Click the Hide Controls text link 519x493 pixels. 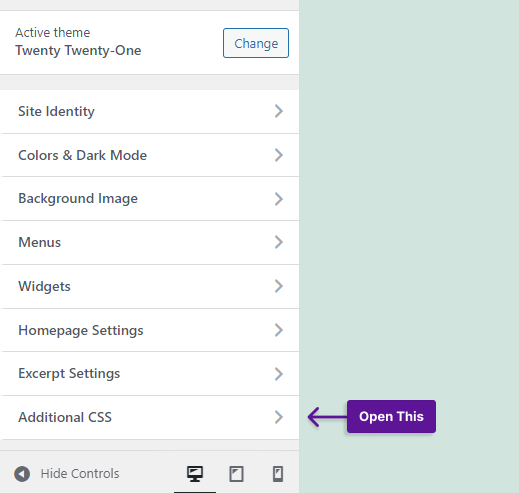coord(80,474)
